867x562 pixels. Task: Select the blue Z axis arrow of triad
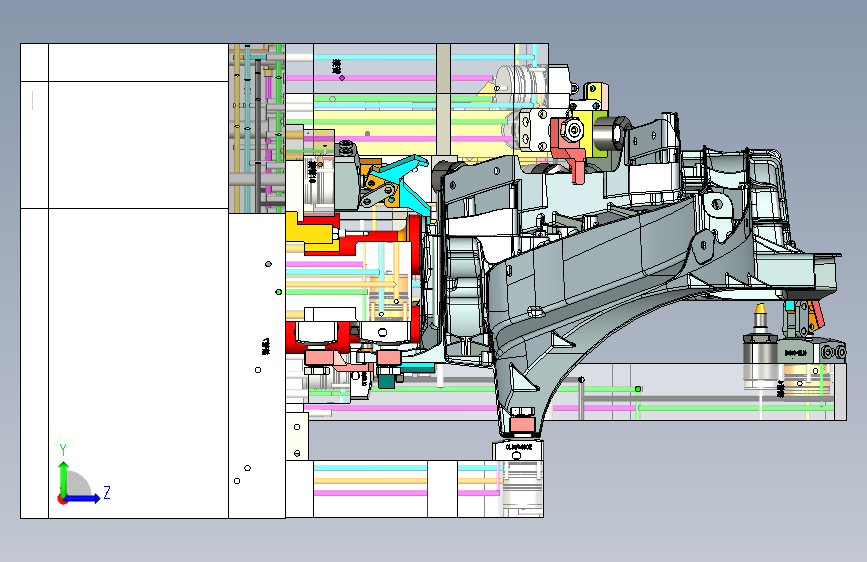pos(83,498)
